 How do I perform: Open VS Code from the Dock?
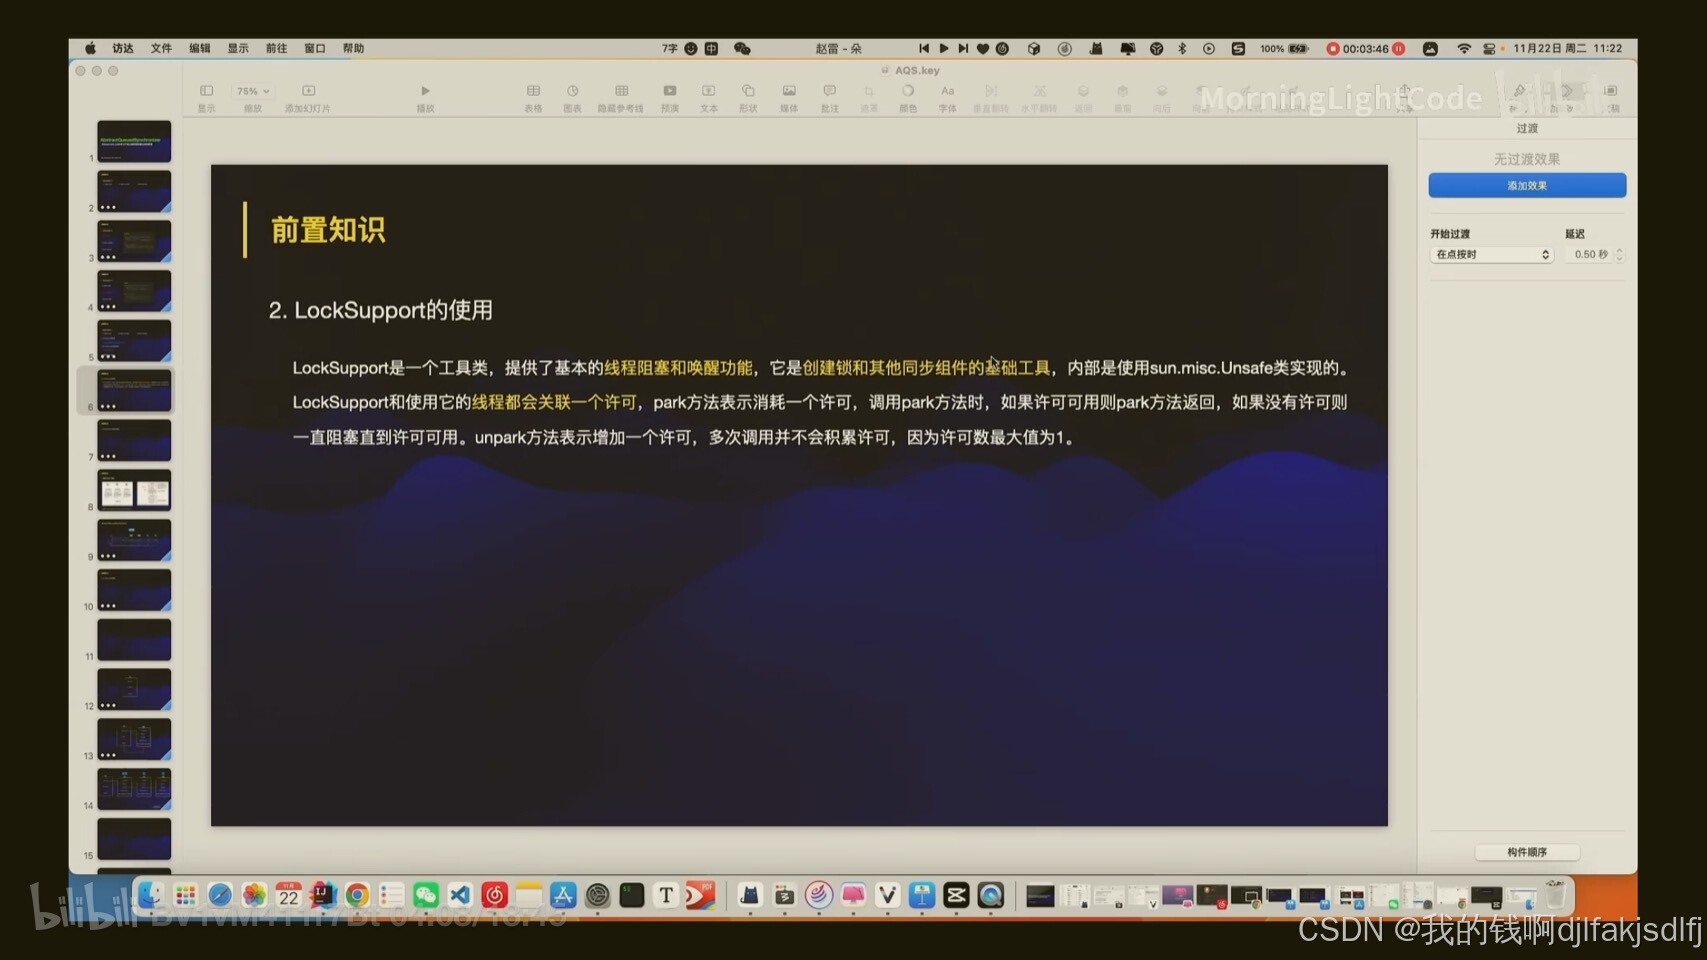tap(459, 895)
